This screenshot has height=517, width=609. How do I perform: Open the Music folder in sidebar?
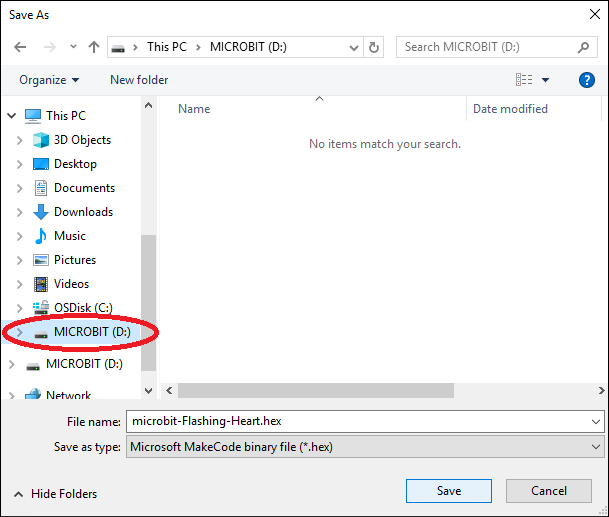click(69, 236)
